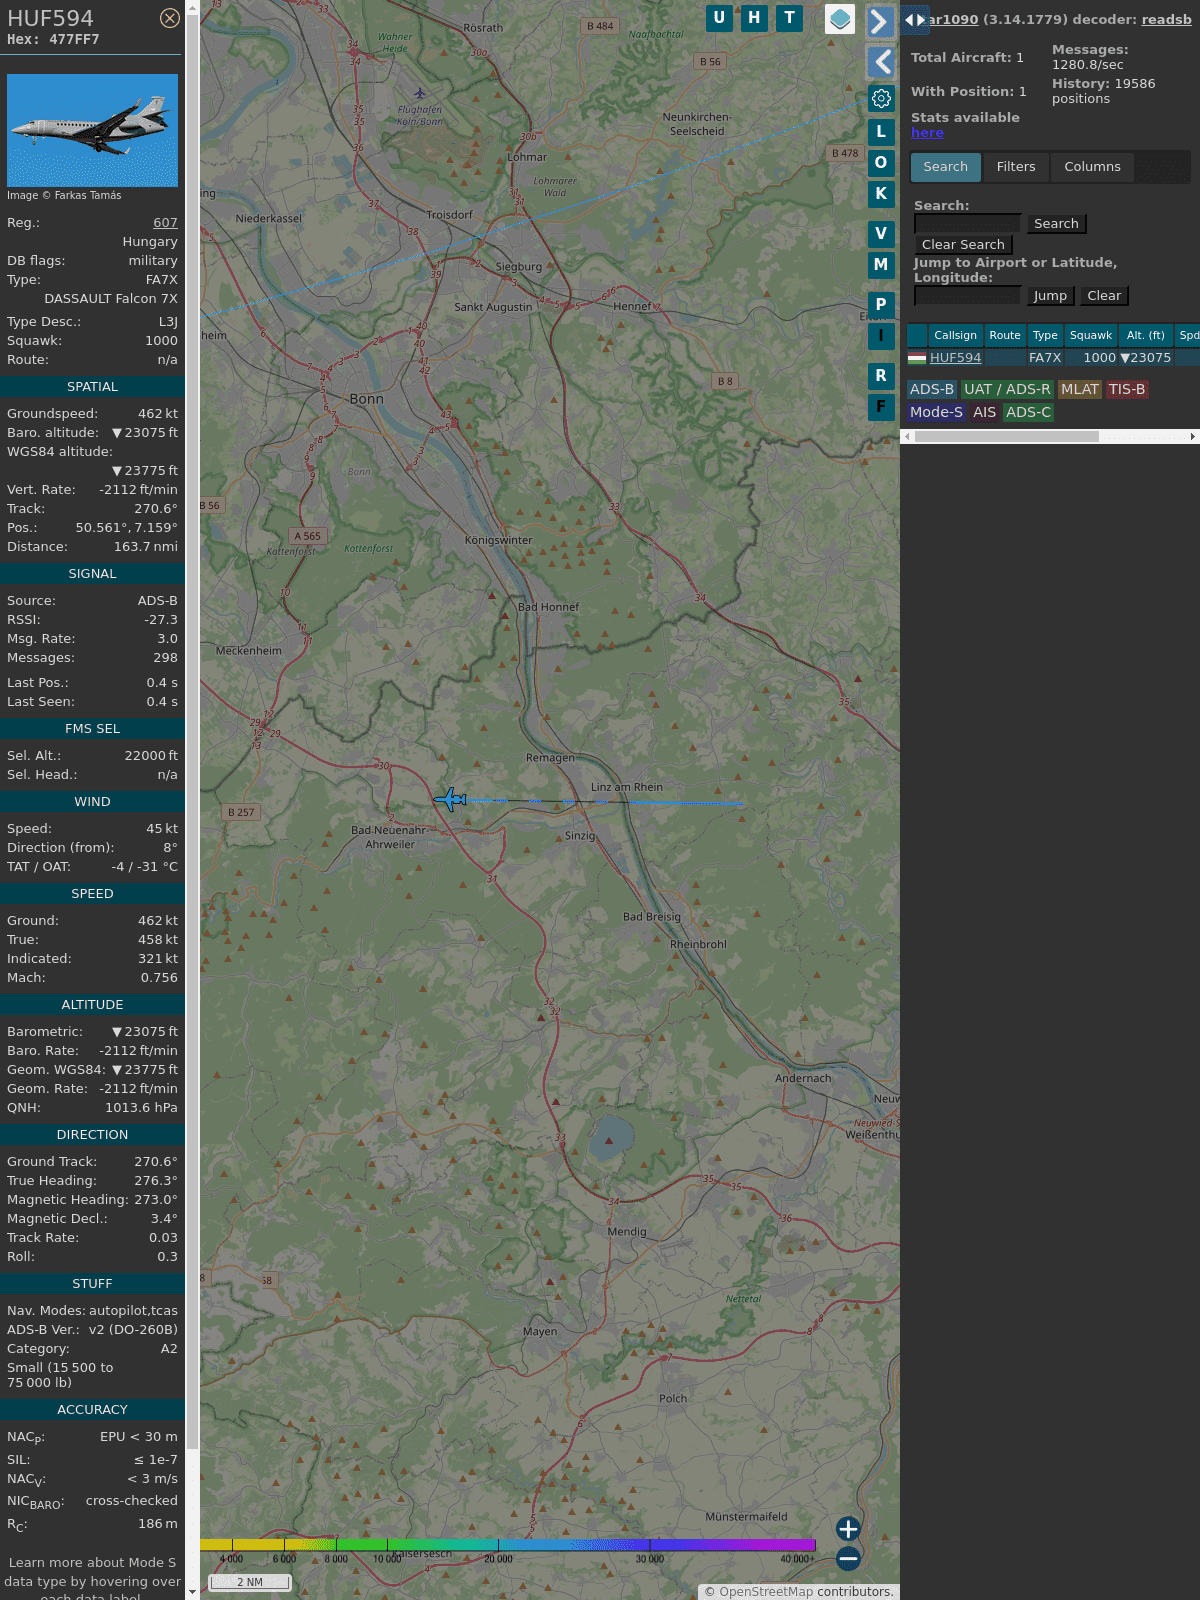Toggle the O map button
This screenshot has width=1200, height=1600.
point(881,162)
